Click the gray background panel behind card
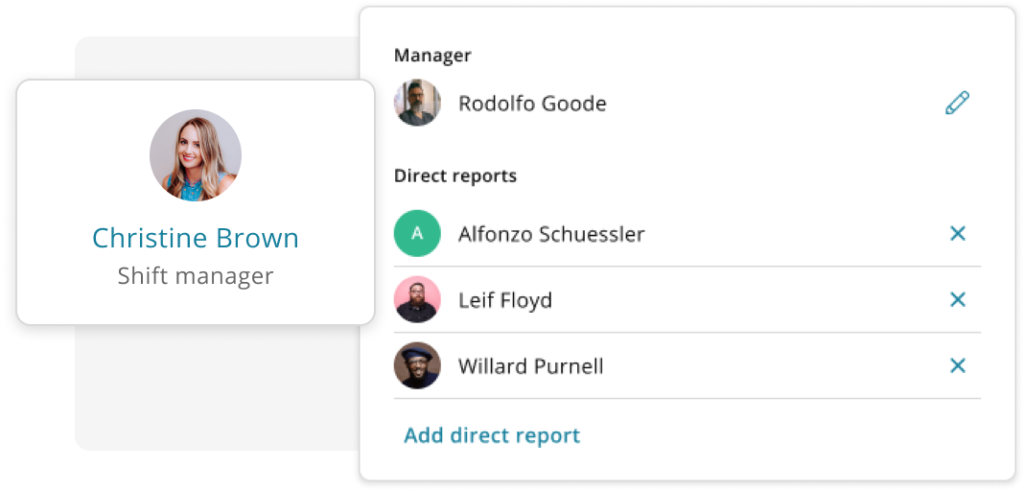This screenshot has width=1024, height=491. (x=216, y=388)
